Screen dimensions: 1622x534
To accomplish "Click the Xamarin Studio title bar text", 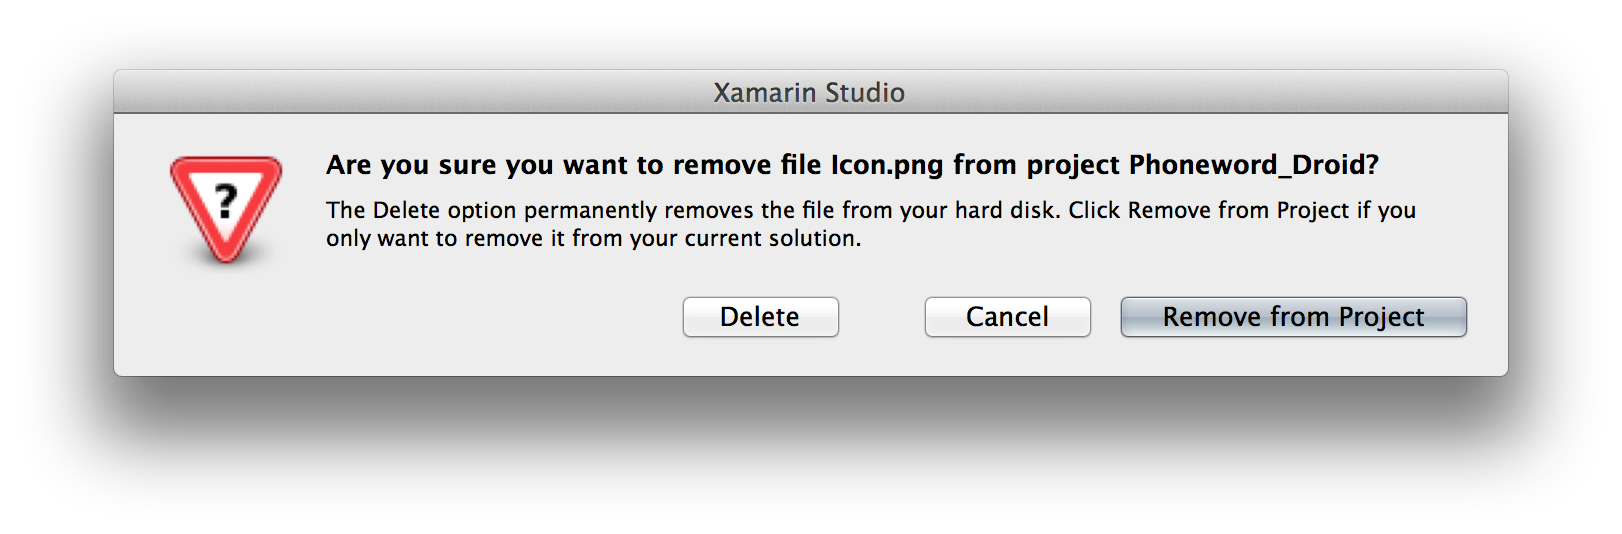I will click(809, 93).
